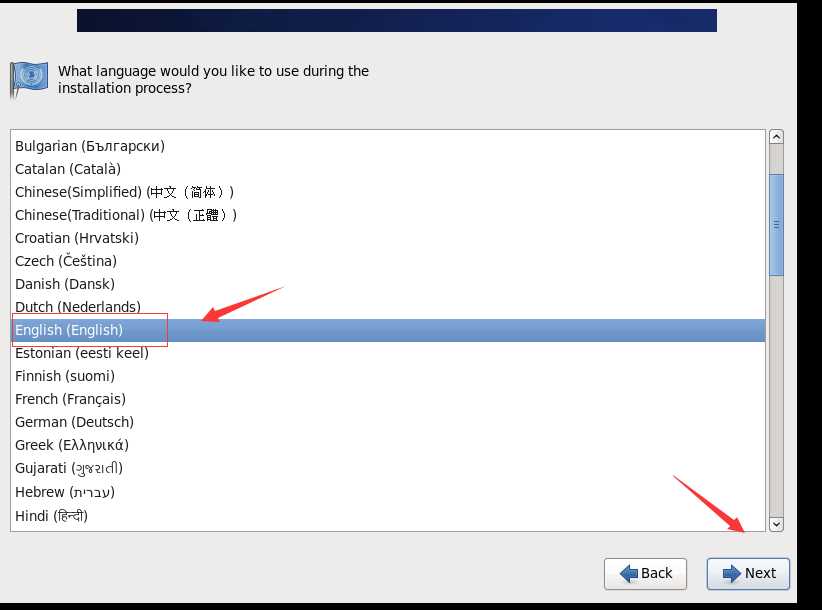
Task: Click the Next button
Action: 748,574
